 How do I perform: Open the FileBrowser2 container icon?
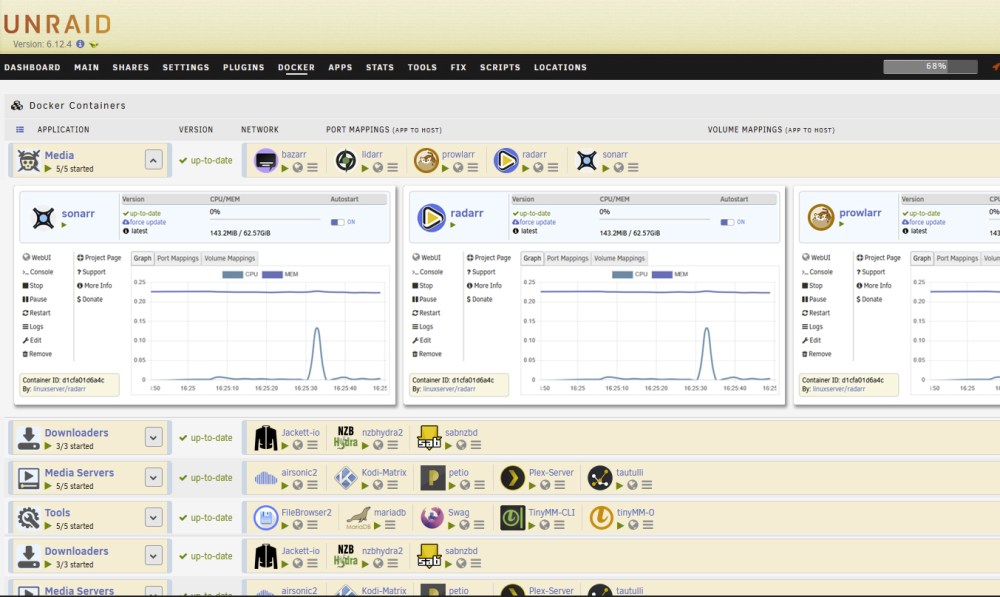click(x=266, y=517)
